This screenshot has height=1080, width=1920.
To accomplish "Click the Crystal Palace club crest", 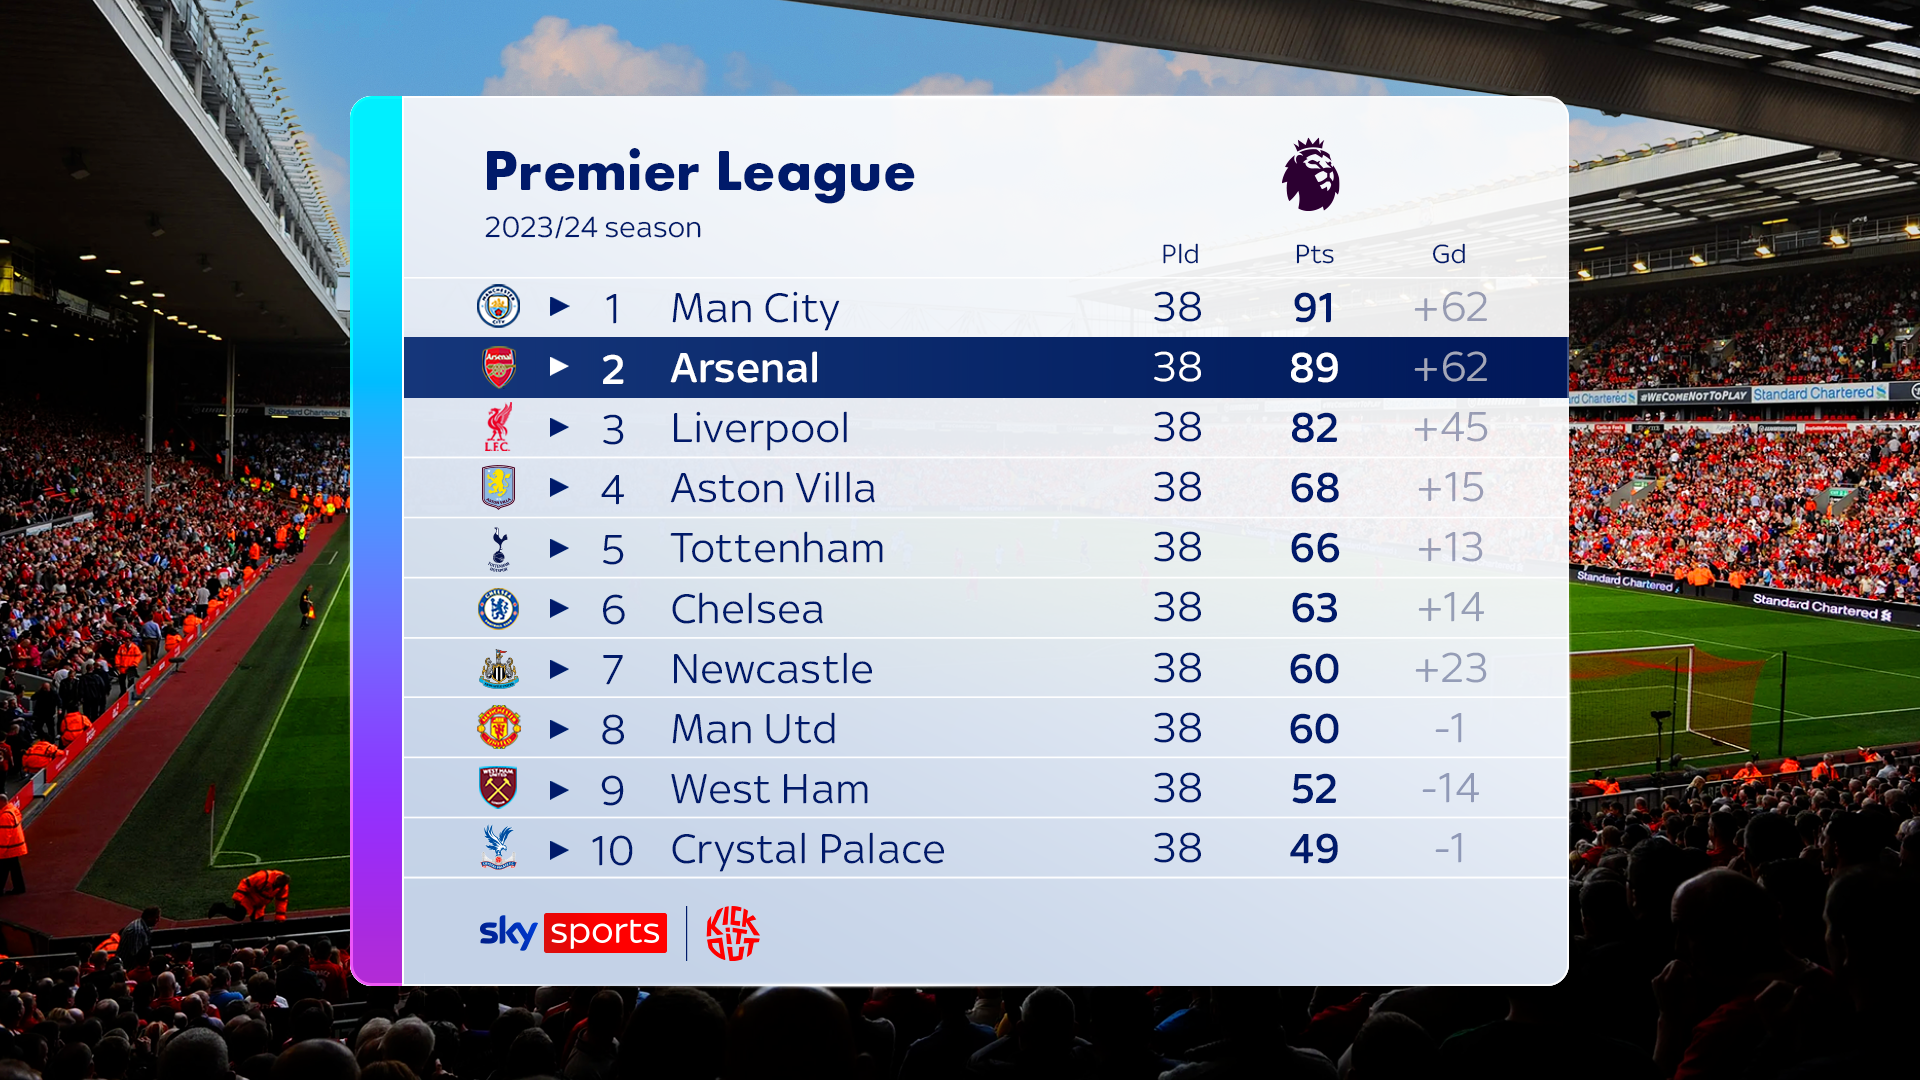I will 498,848.
